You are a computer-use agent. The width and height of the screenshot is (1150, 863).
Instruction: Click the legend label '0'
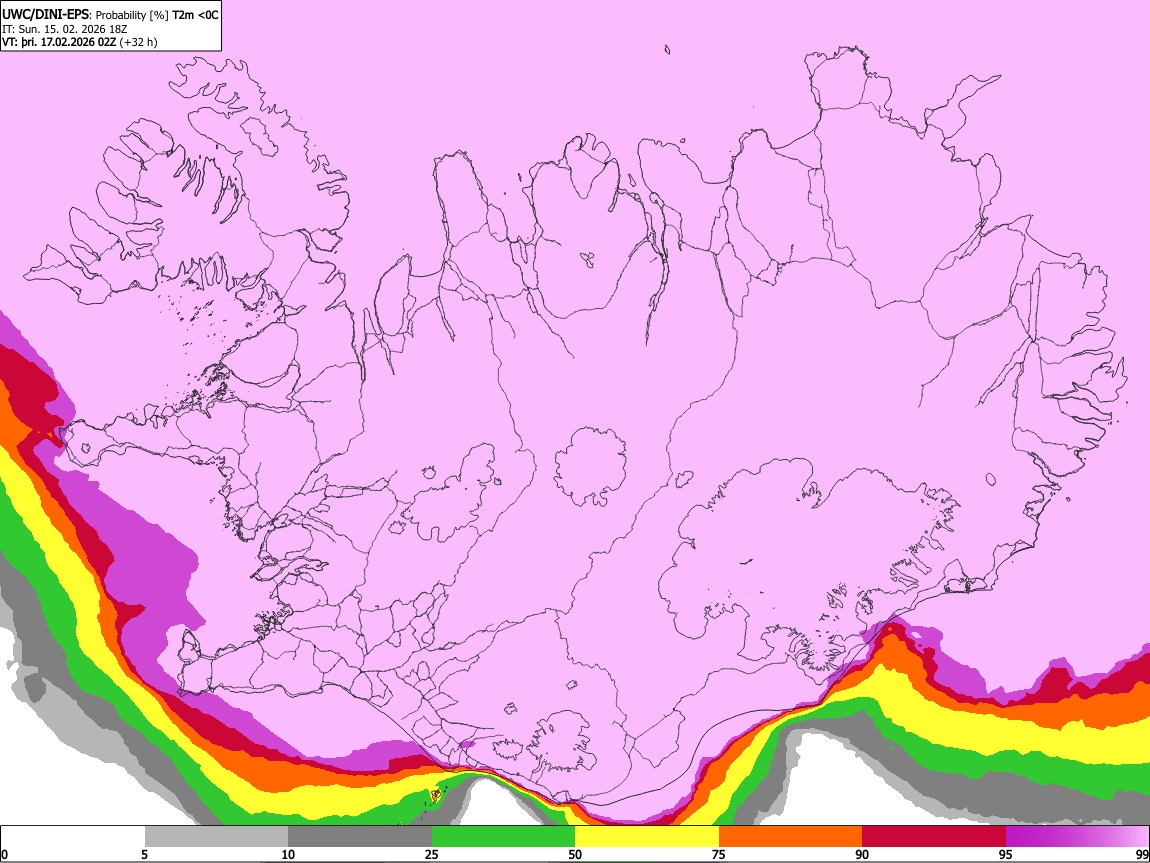[x=4, y=855]
